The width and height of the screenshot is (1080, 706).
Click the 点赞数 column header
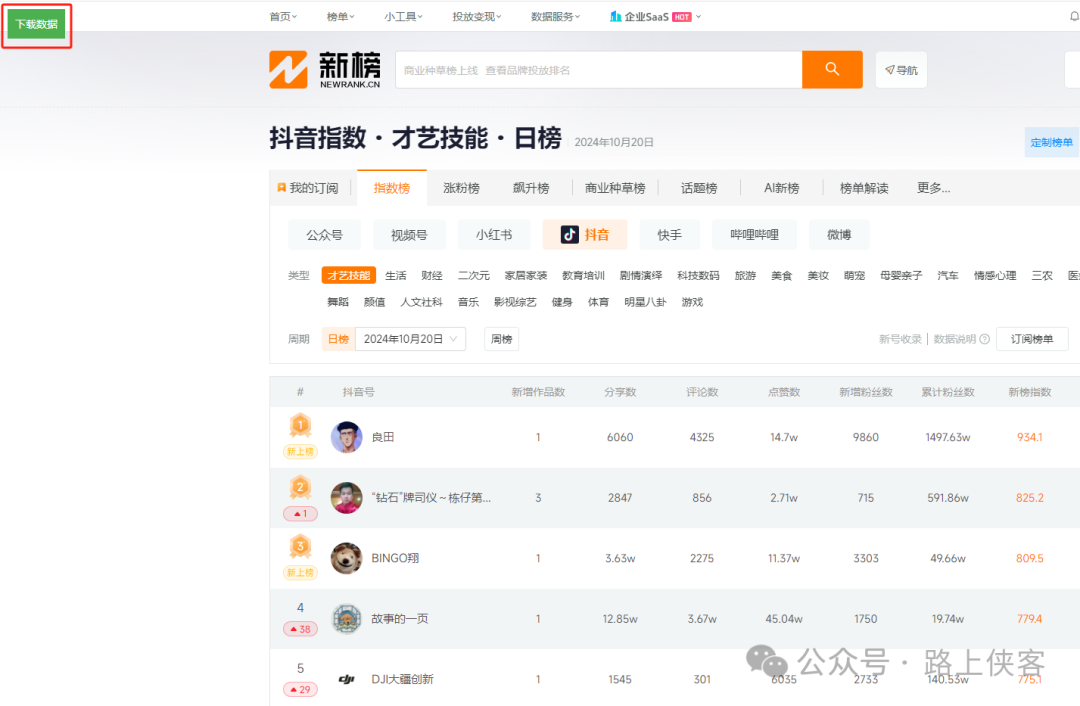784,392
